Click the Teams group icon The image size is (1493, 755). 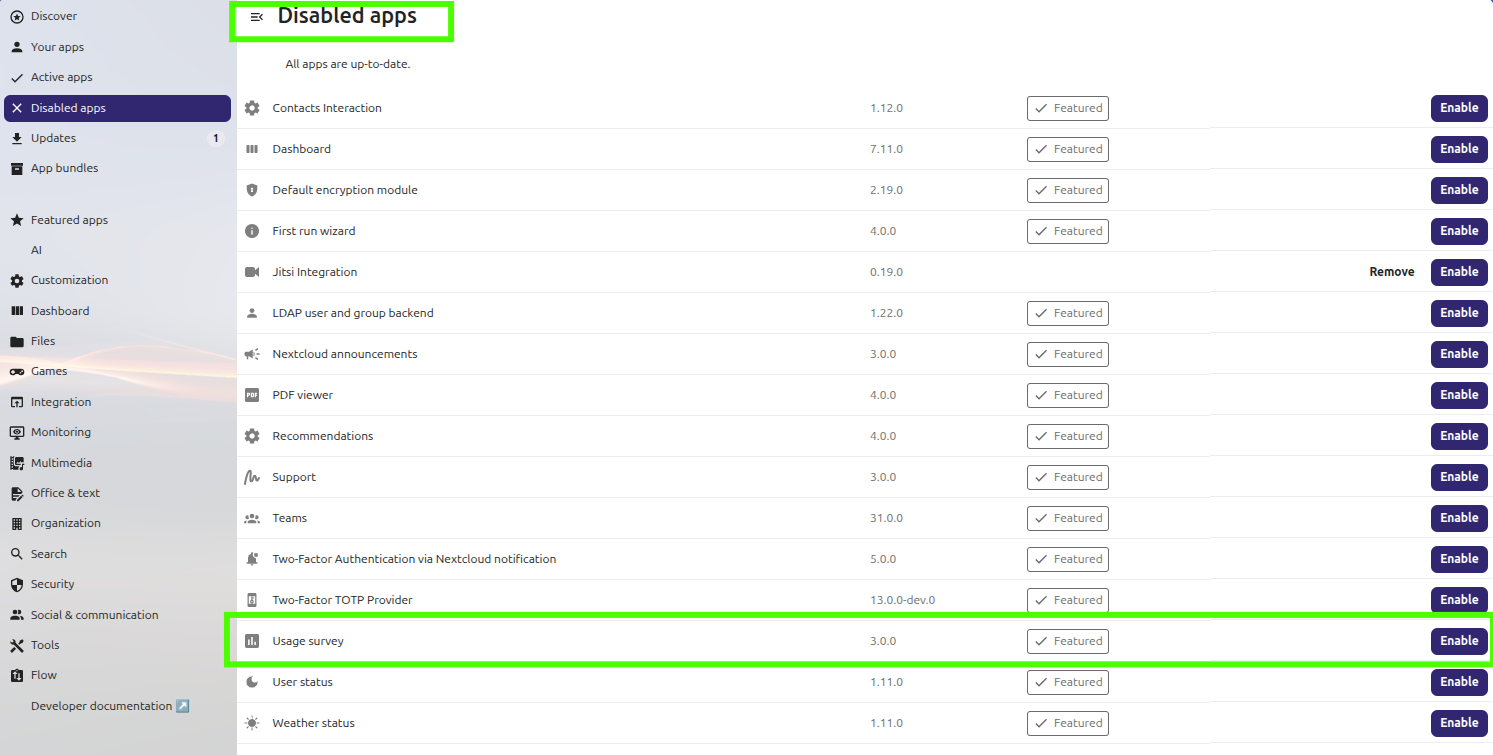click(x=252, y=518)
